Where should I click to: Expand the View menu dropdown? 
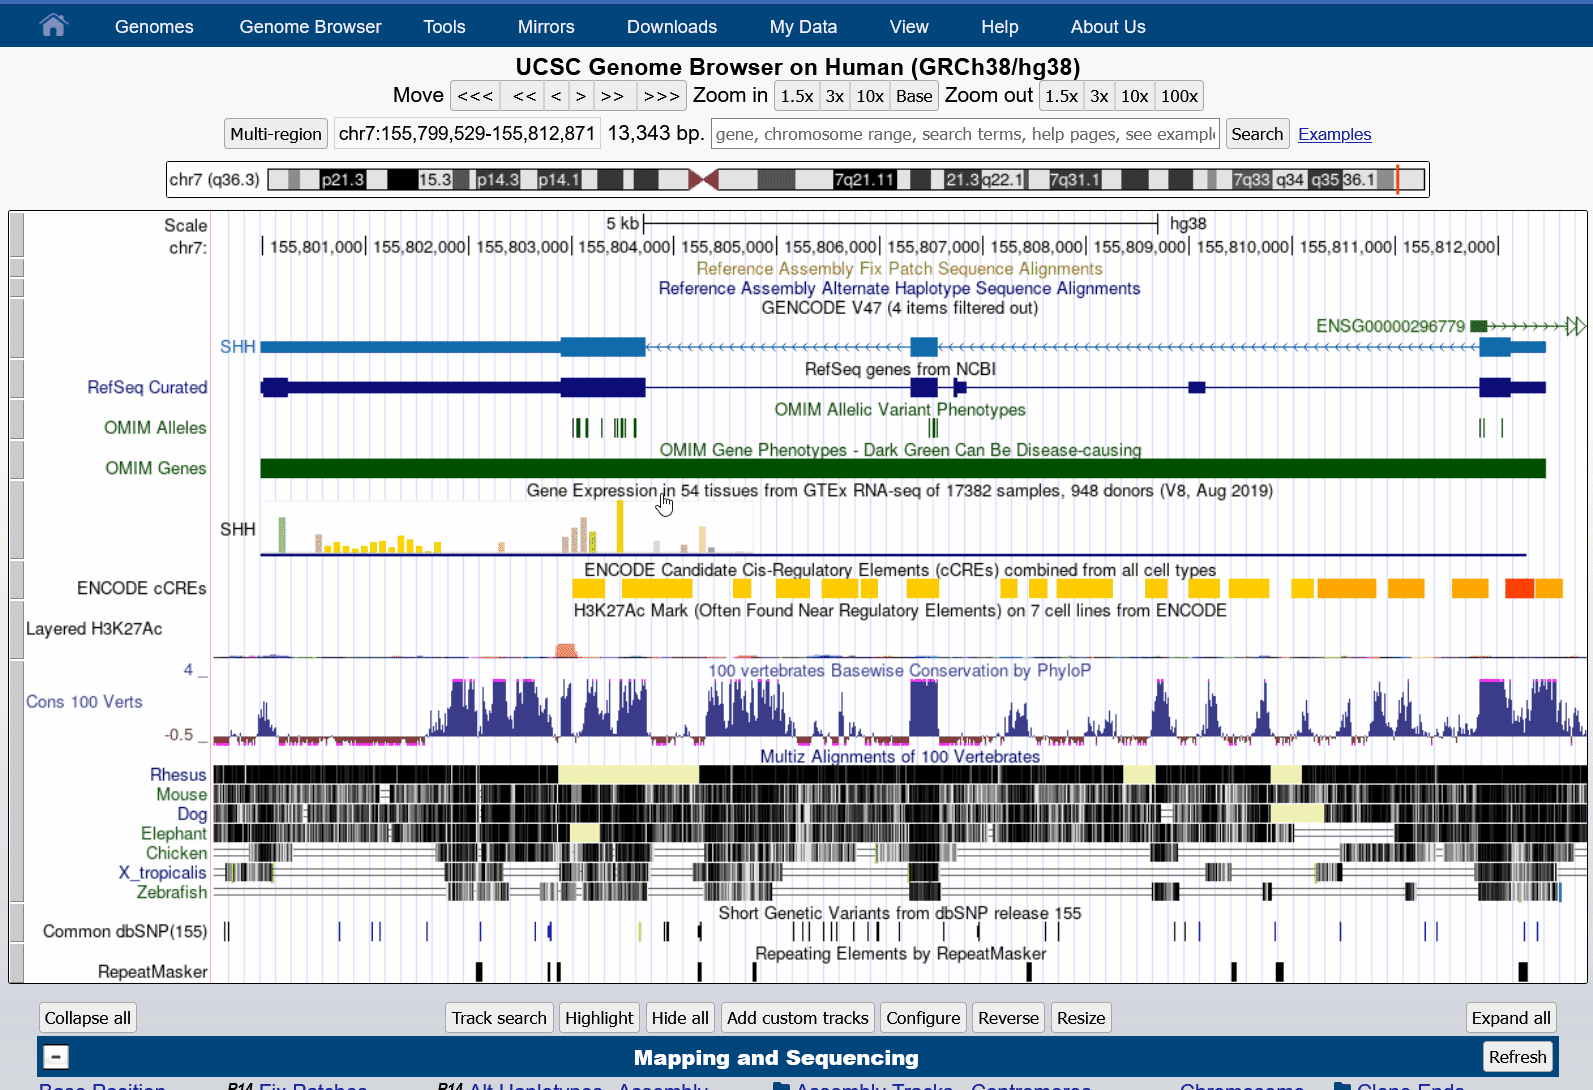coord(908,27)
